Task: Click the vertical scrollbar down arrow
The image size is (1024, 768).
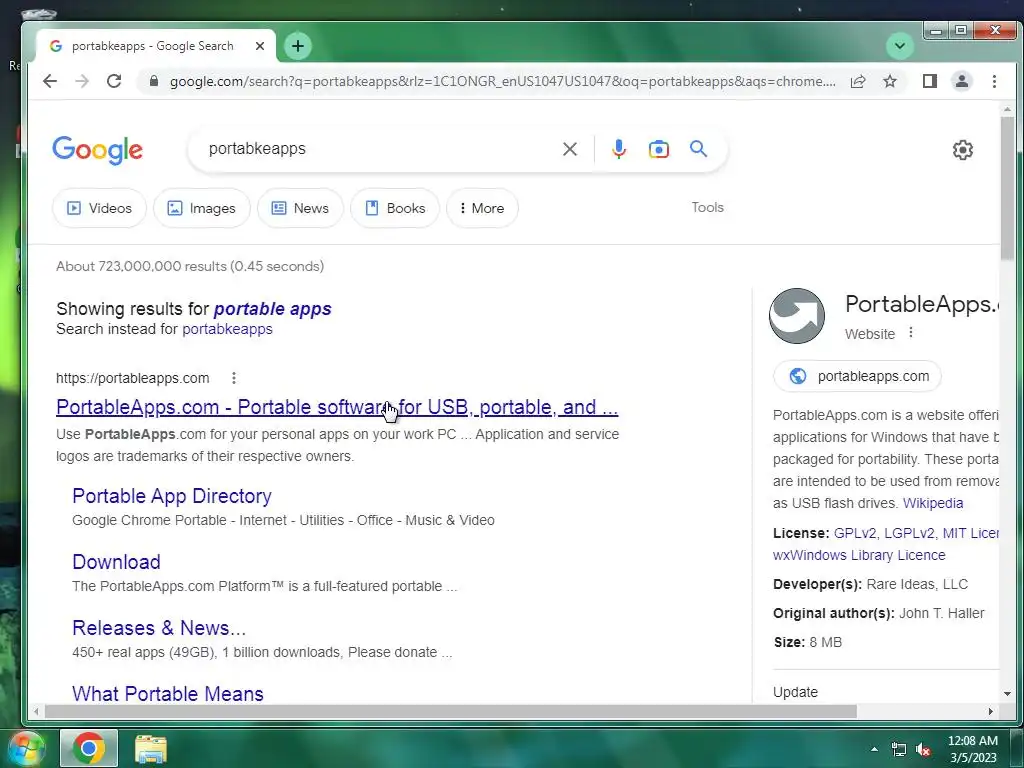Action: [x=1007, y=694]
